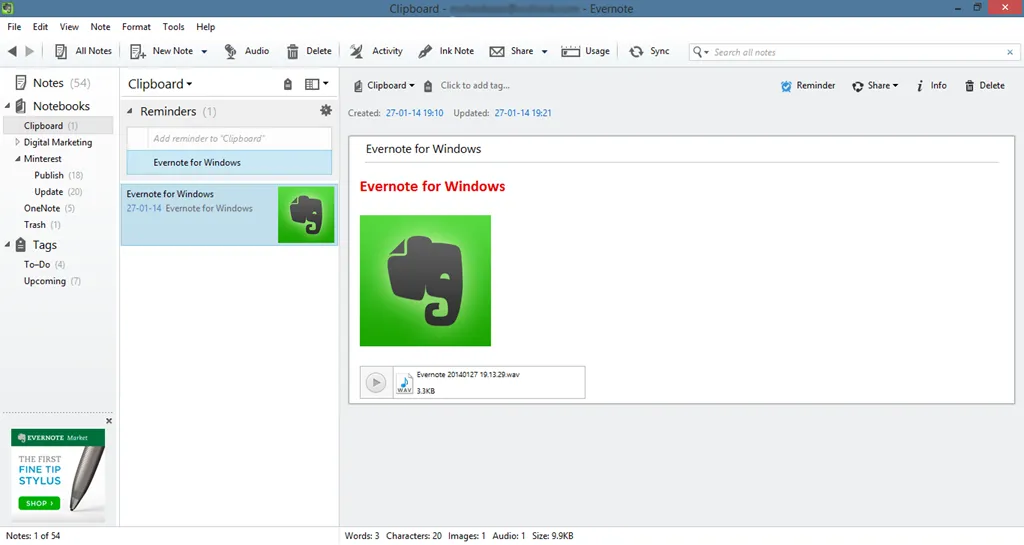The width and height of the screenshot is (1024, 545).
Task: Click Delete in the main toolbar
Action: click(309, 51)
